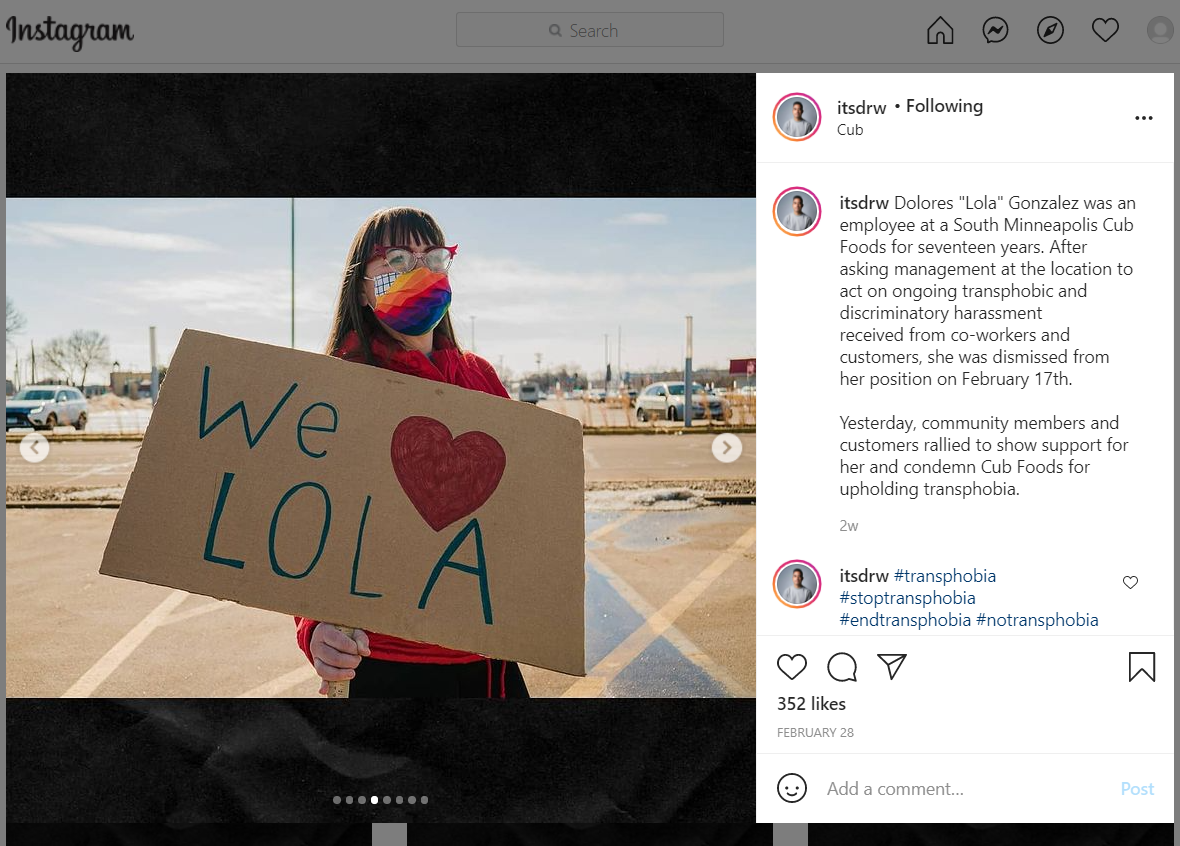Like the post with the heart icon

point(792,667)
